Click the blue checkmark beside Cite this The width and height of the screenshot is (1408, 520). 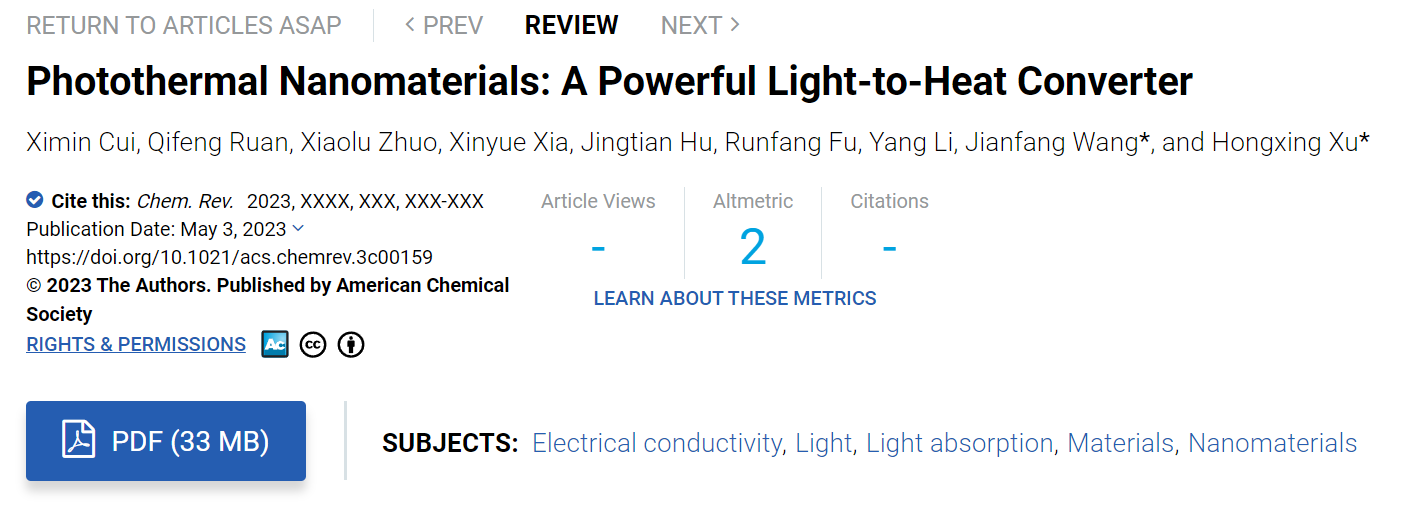point(35,200)
